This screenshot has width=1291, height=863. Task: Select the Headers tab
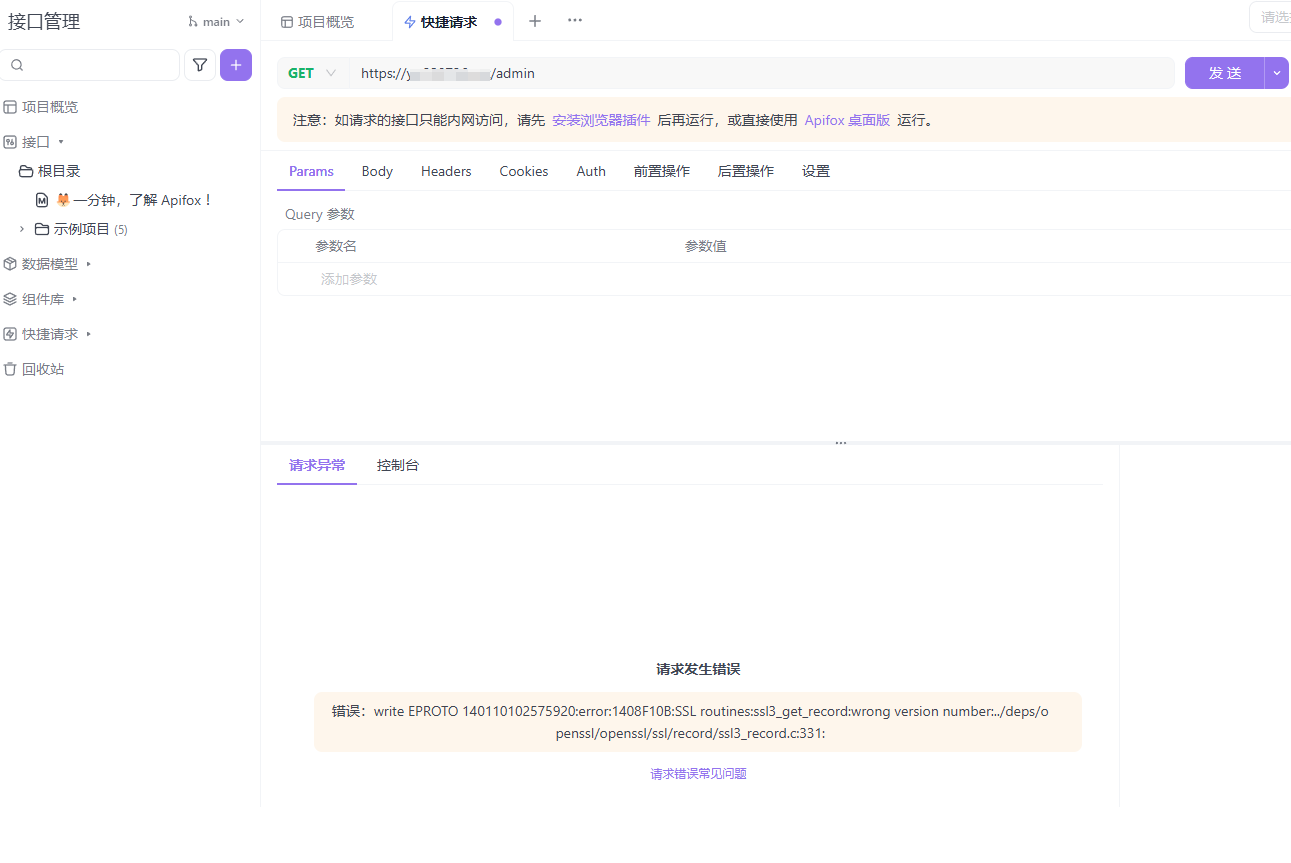[446, 171]
